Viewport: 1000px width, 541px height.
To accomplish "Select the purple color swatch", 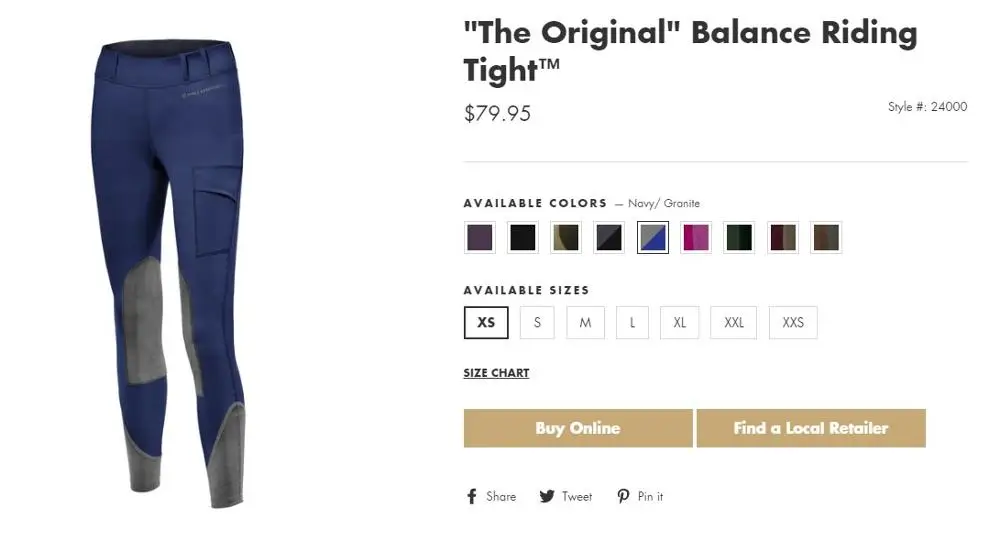I will tap(480, 238).
